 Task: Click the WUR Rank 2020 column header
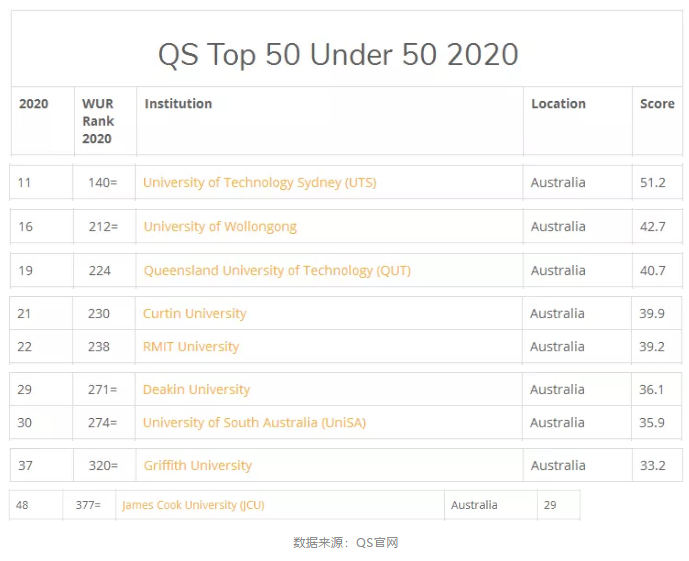click(x=98, y=121)
